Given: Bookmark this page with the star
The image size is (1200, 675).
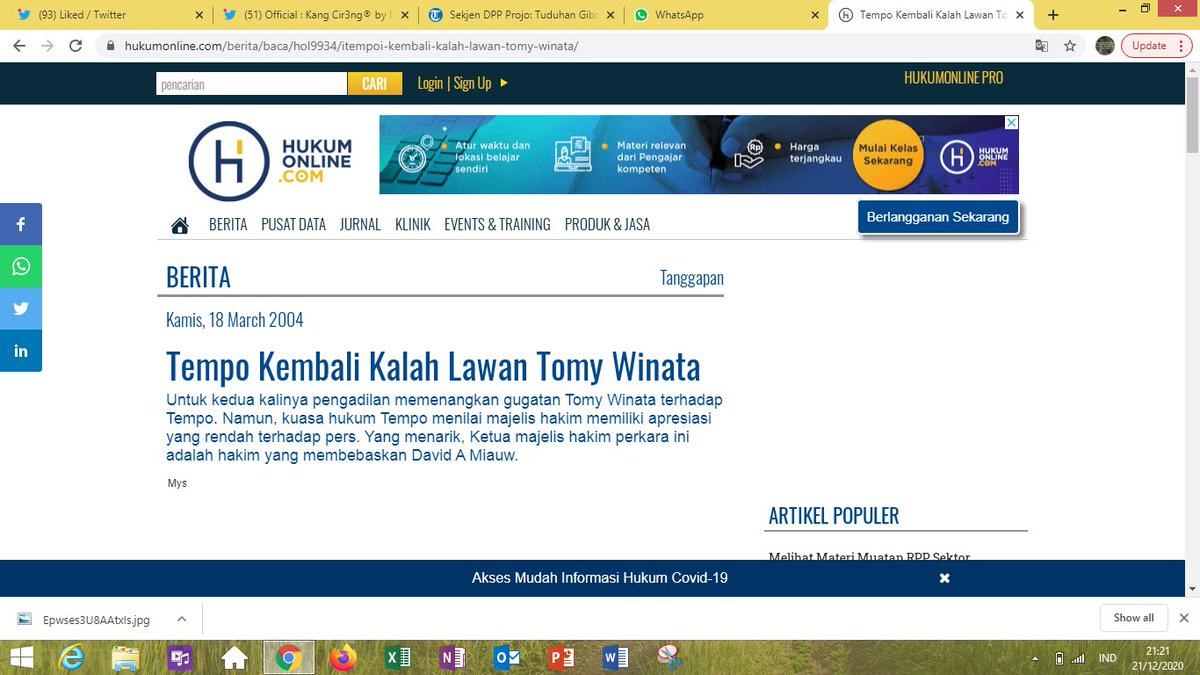Looking at the screenshot, I should pos(1070,46).
